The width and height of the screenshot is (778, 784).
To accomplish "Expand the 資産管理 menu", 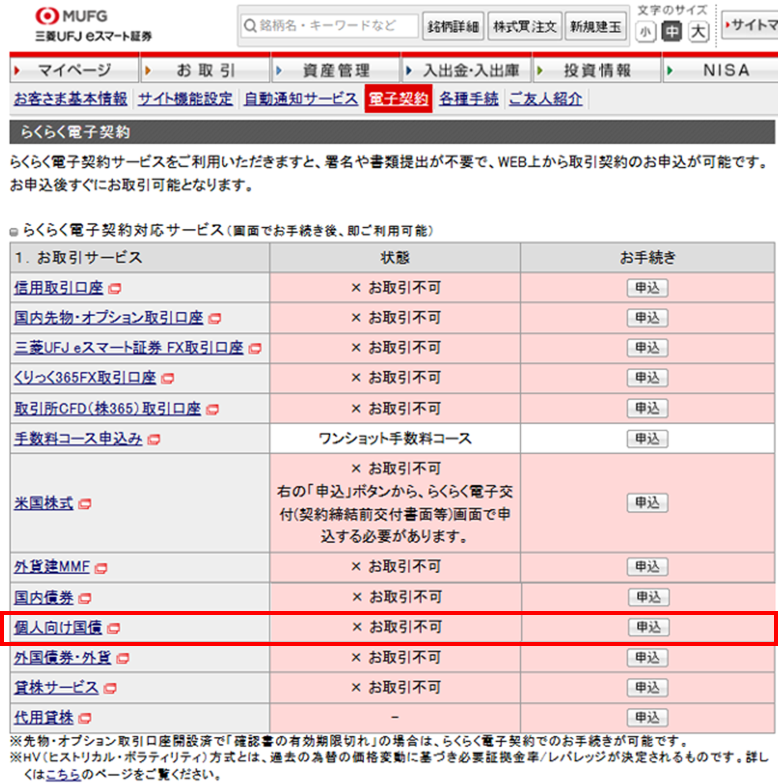I will point(335,71).
